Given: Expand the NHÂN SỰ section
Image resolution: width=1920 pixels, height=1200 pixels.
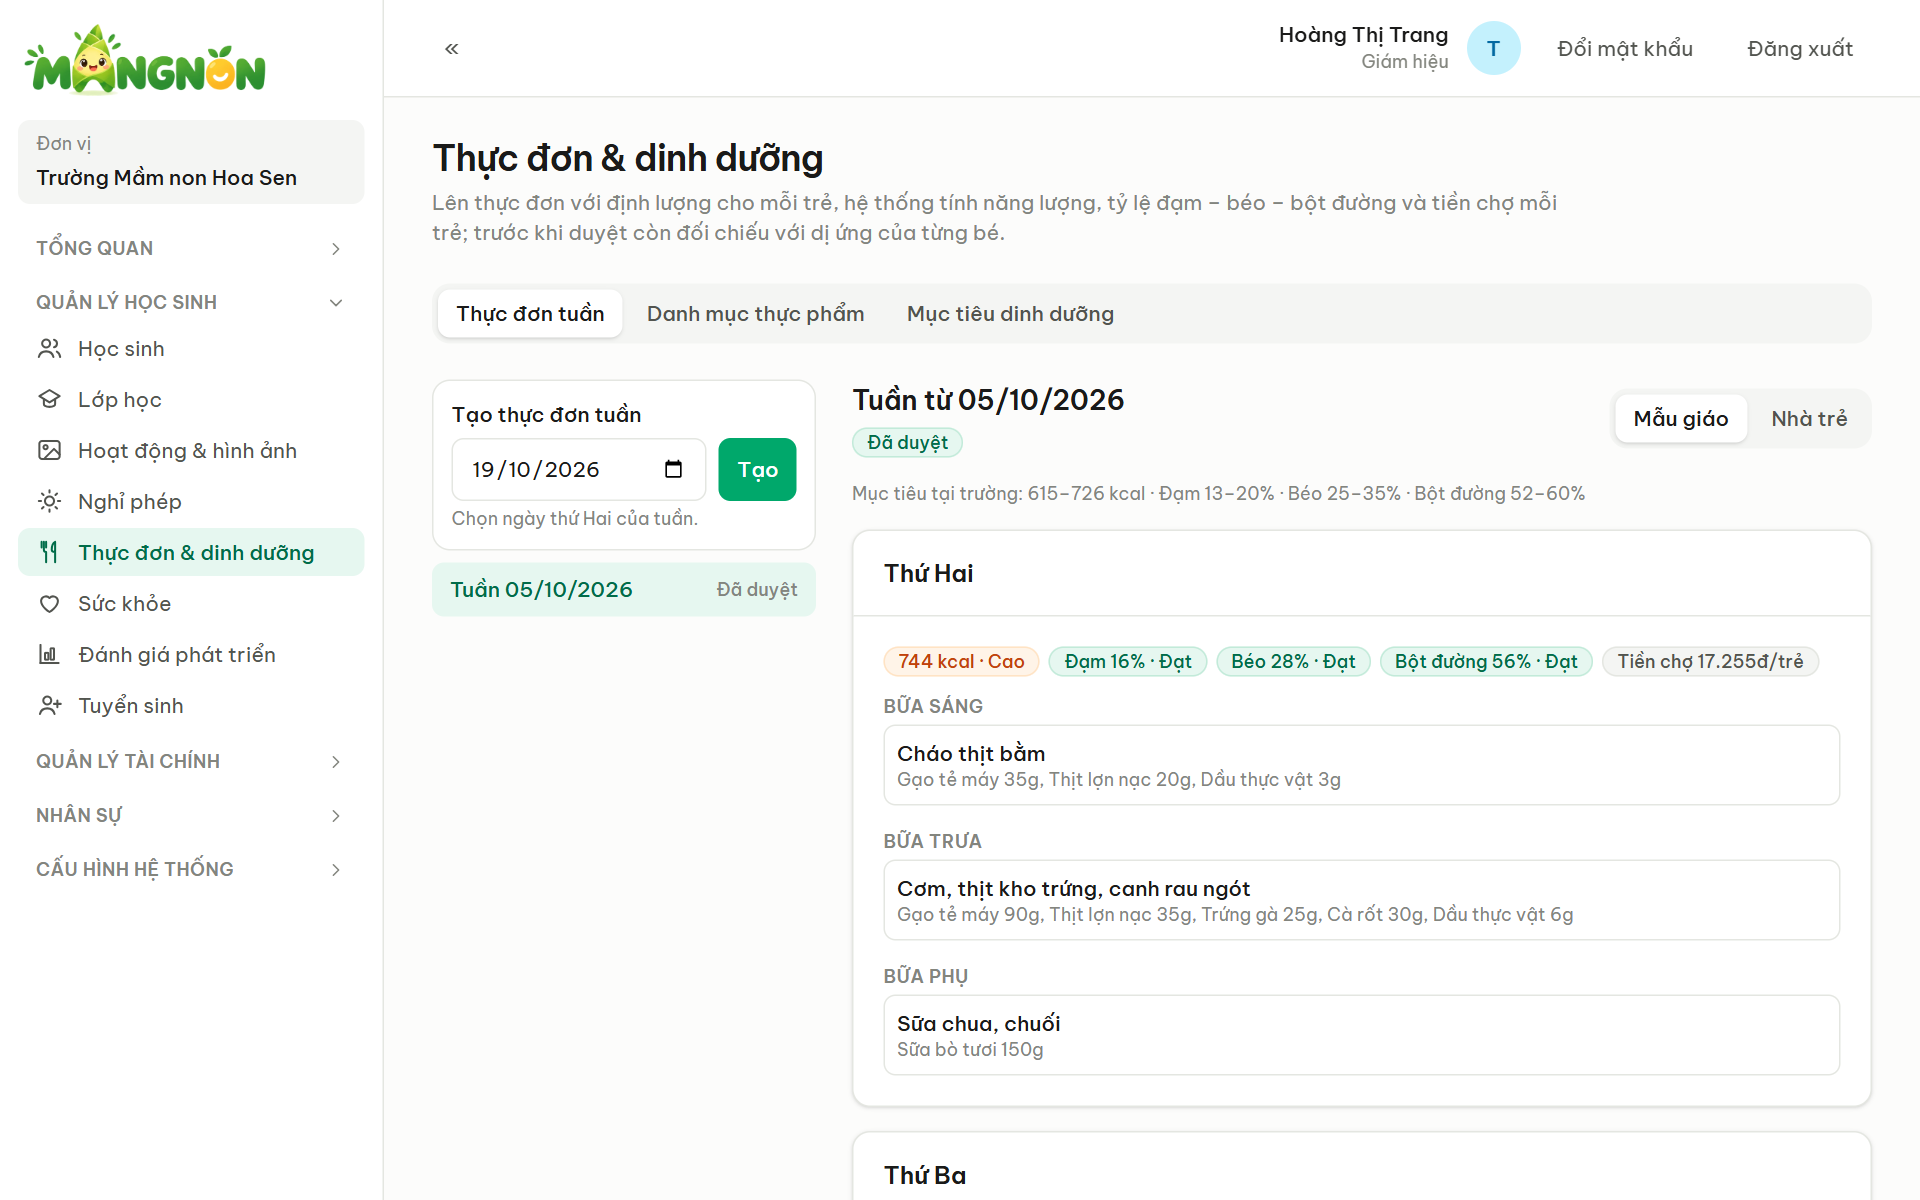Looking at the screenshot, I should [x=190, y=815].
